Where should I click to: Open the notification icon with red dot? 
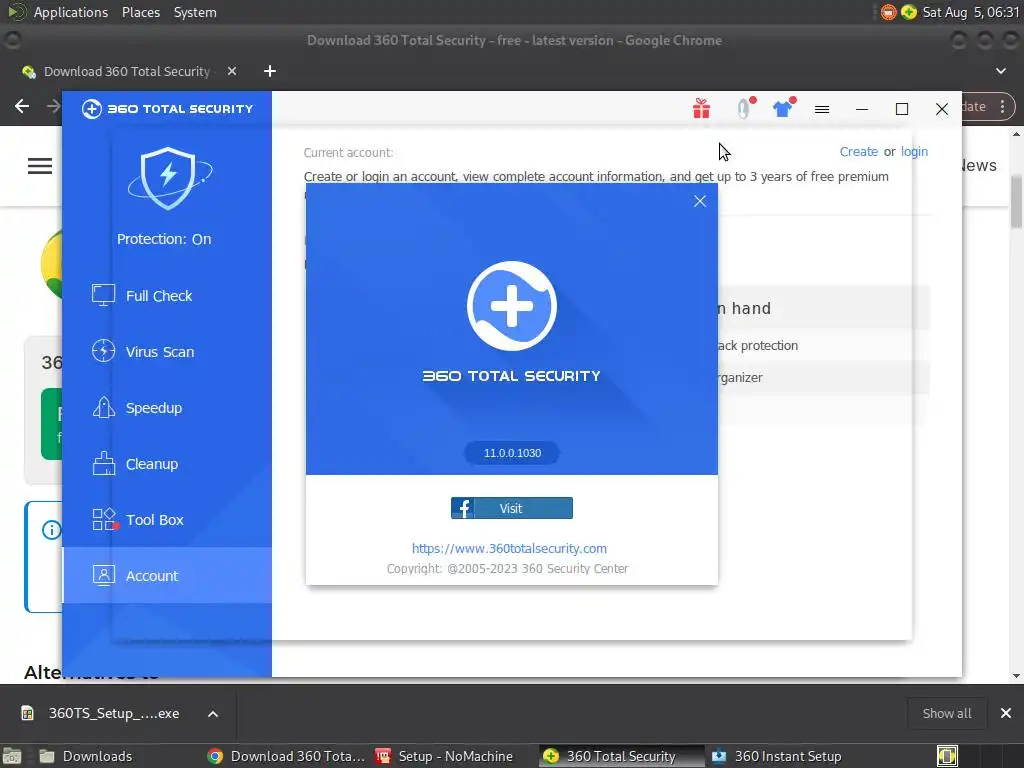(745, 108)
